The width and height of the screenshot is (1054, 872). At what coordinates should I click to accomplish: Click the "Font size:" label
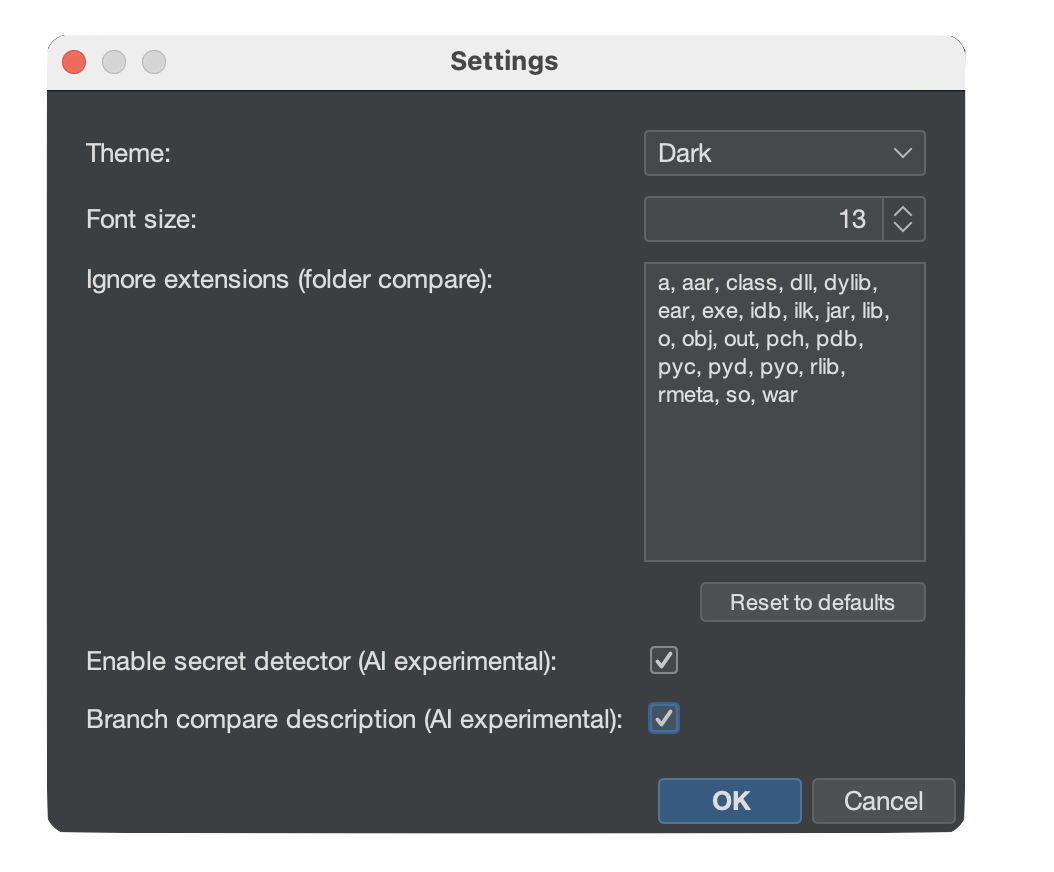(x=141, y=219)
